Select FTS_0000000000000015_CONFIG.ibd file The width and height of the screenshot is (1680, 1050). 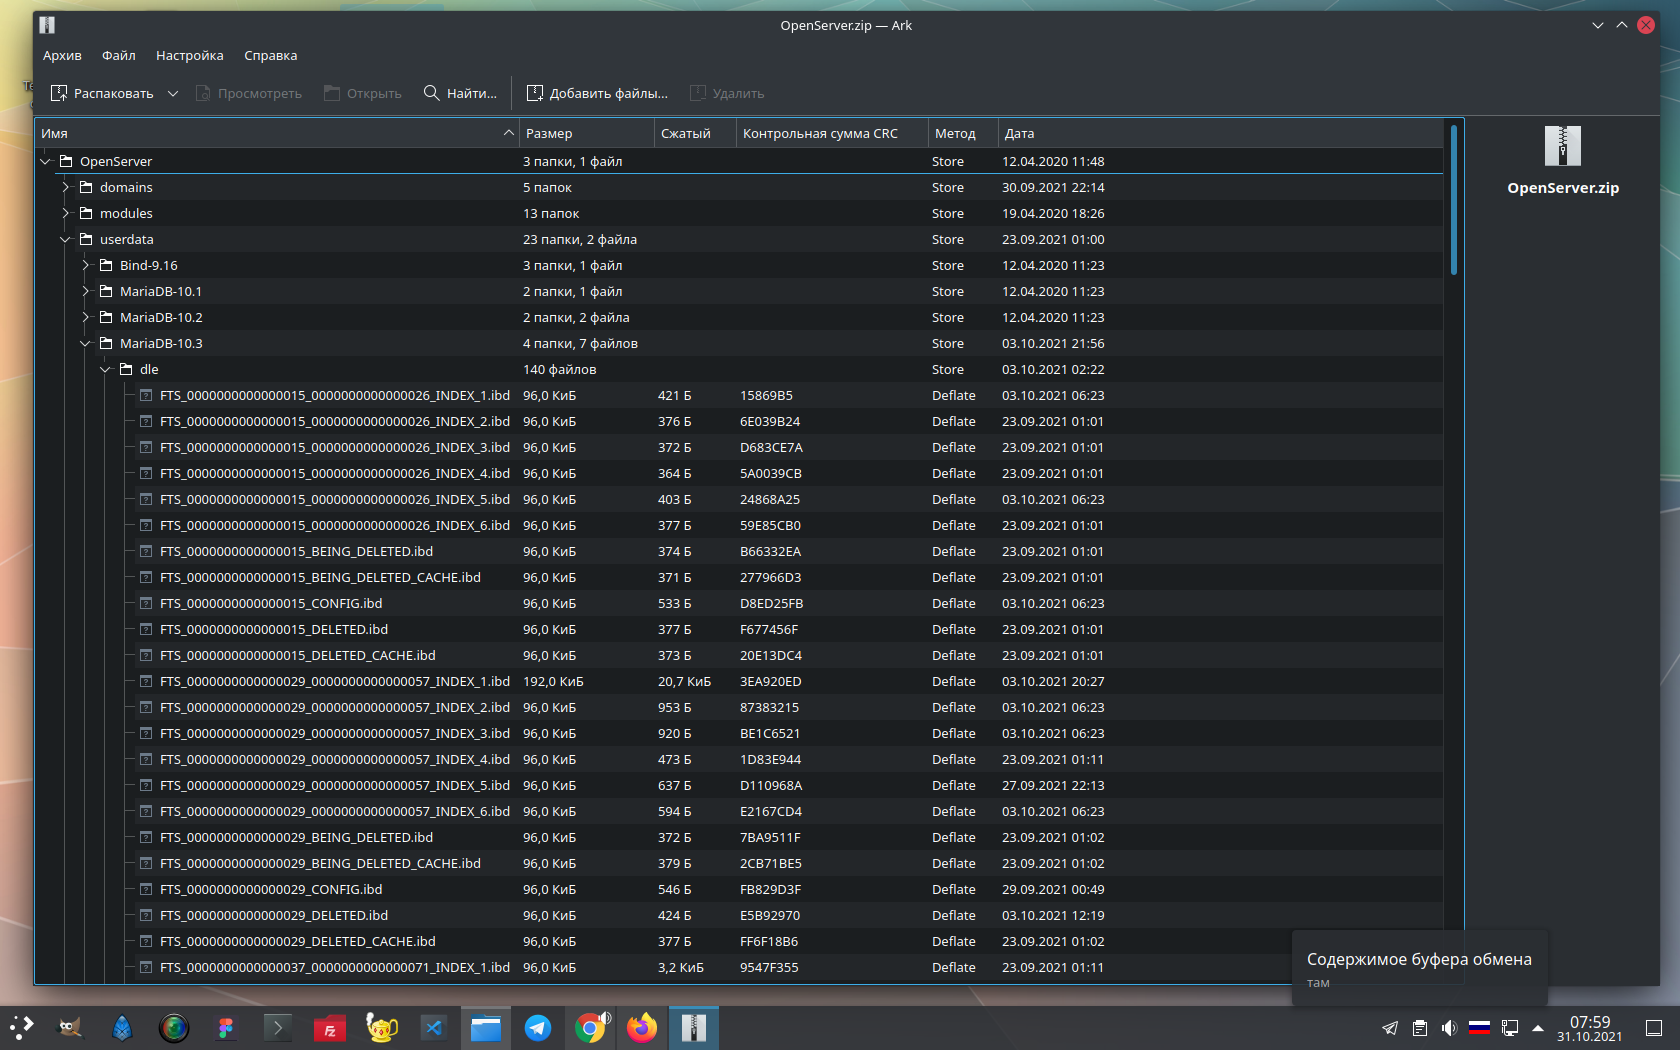click(x=271, y=603)
